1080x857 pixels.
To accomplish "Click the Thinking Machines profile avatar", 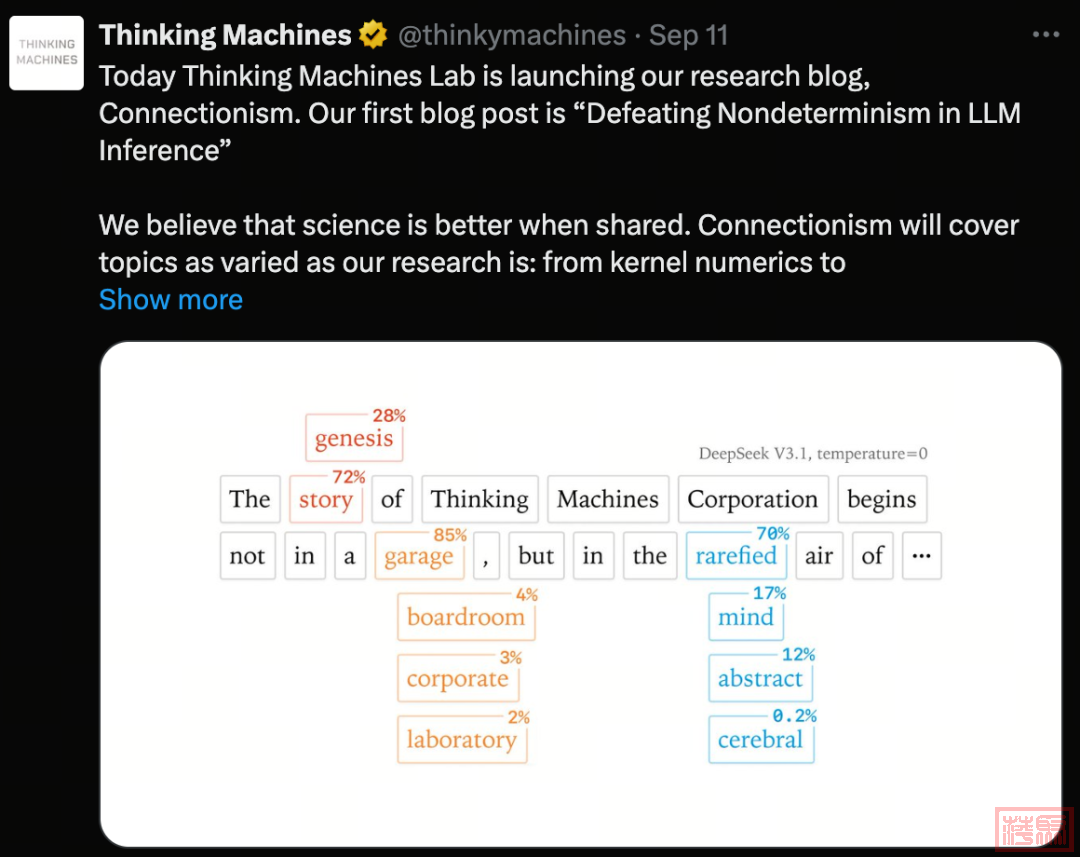I will pyautogui.click(x=46, y=53).
